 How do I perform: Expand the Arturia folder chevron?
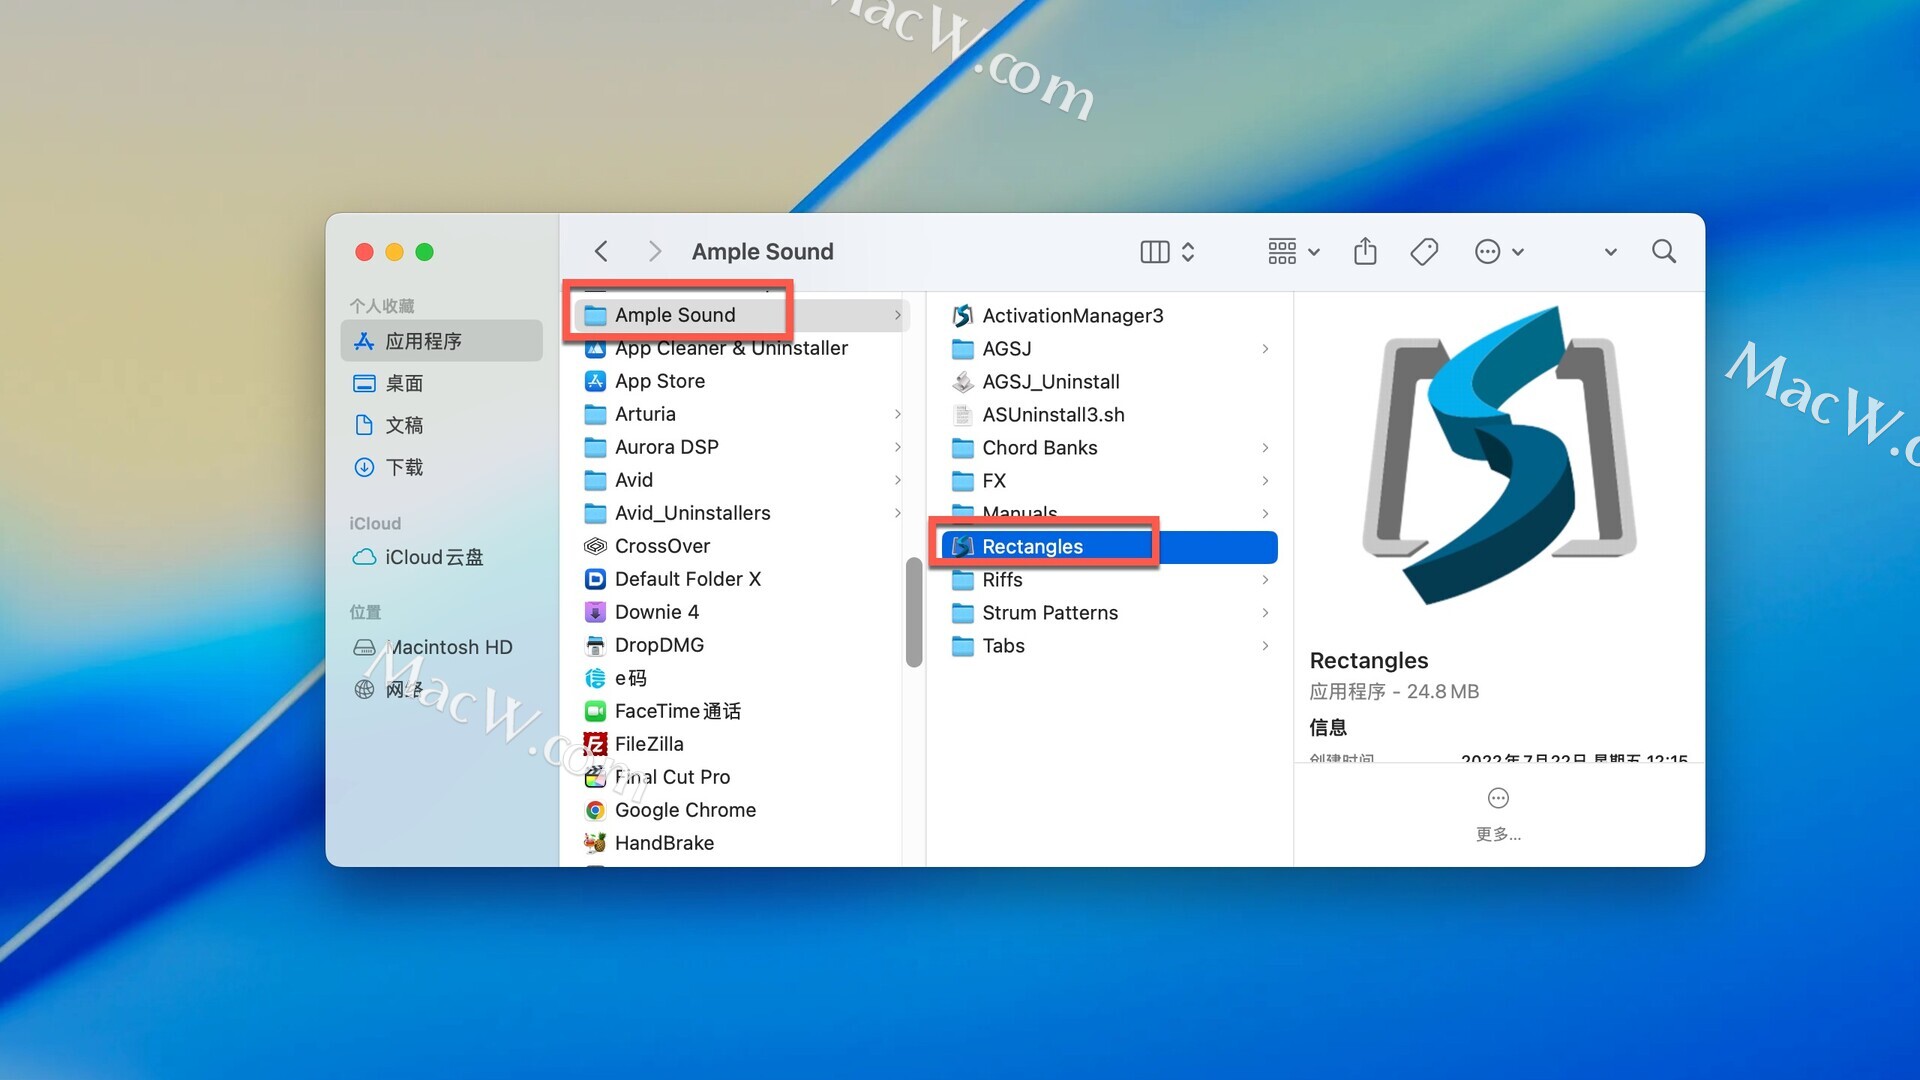[x=897, y=414]
